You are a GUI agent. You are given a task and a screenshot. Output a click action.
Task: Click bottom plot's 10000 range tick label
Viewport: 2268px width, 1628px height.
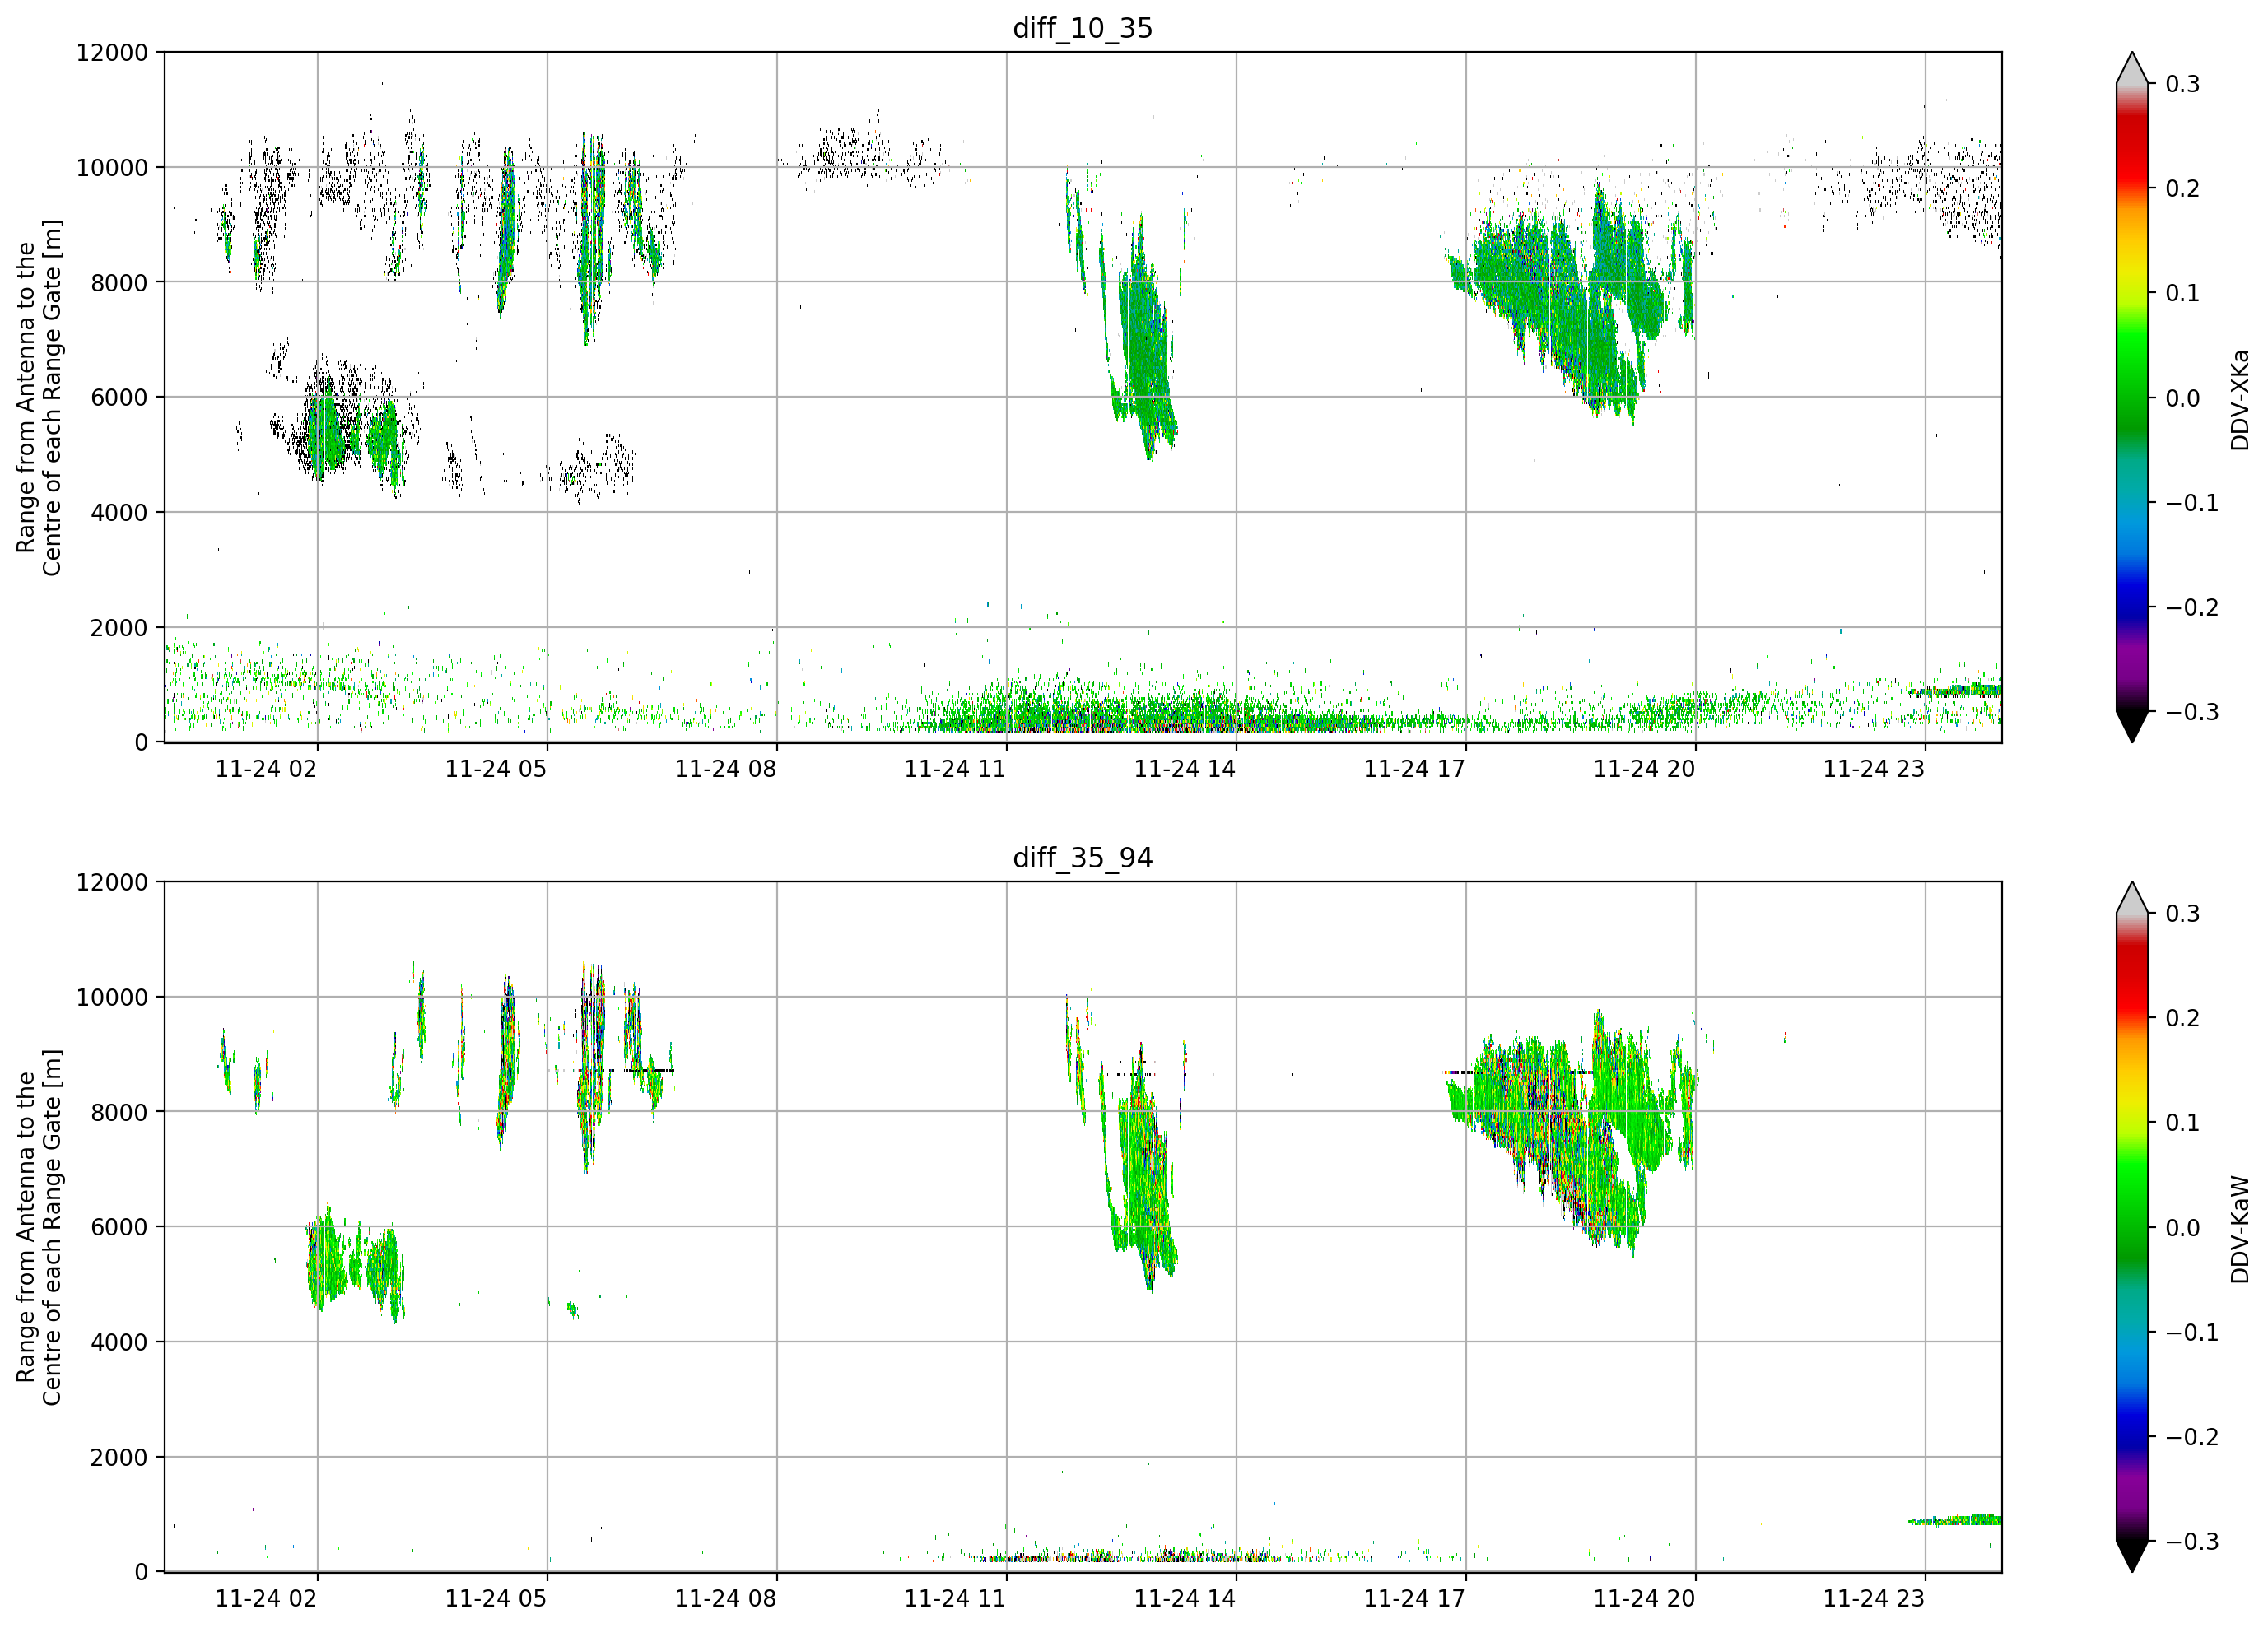(112, 998)
